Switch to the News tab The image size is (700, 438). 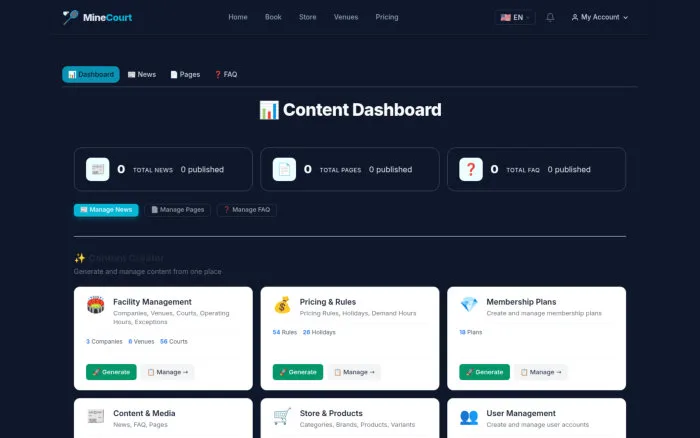142,75
